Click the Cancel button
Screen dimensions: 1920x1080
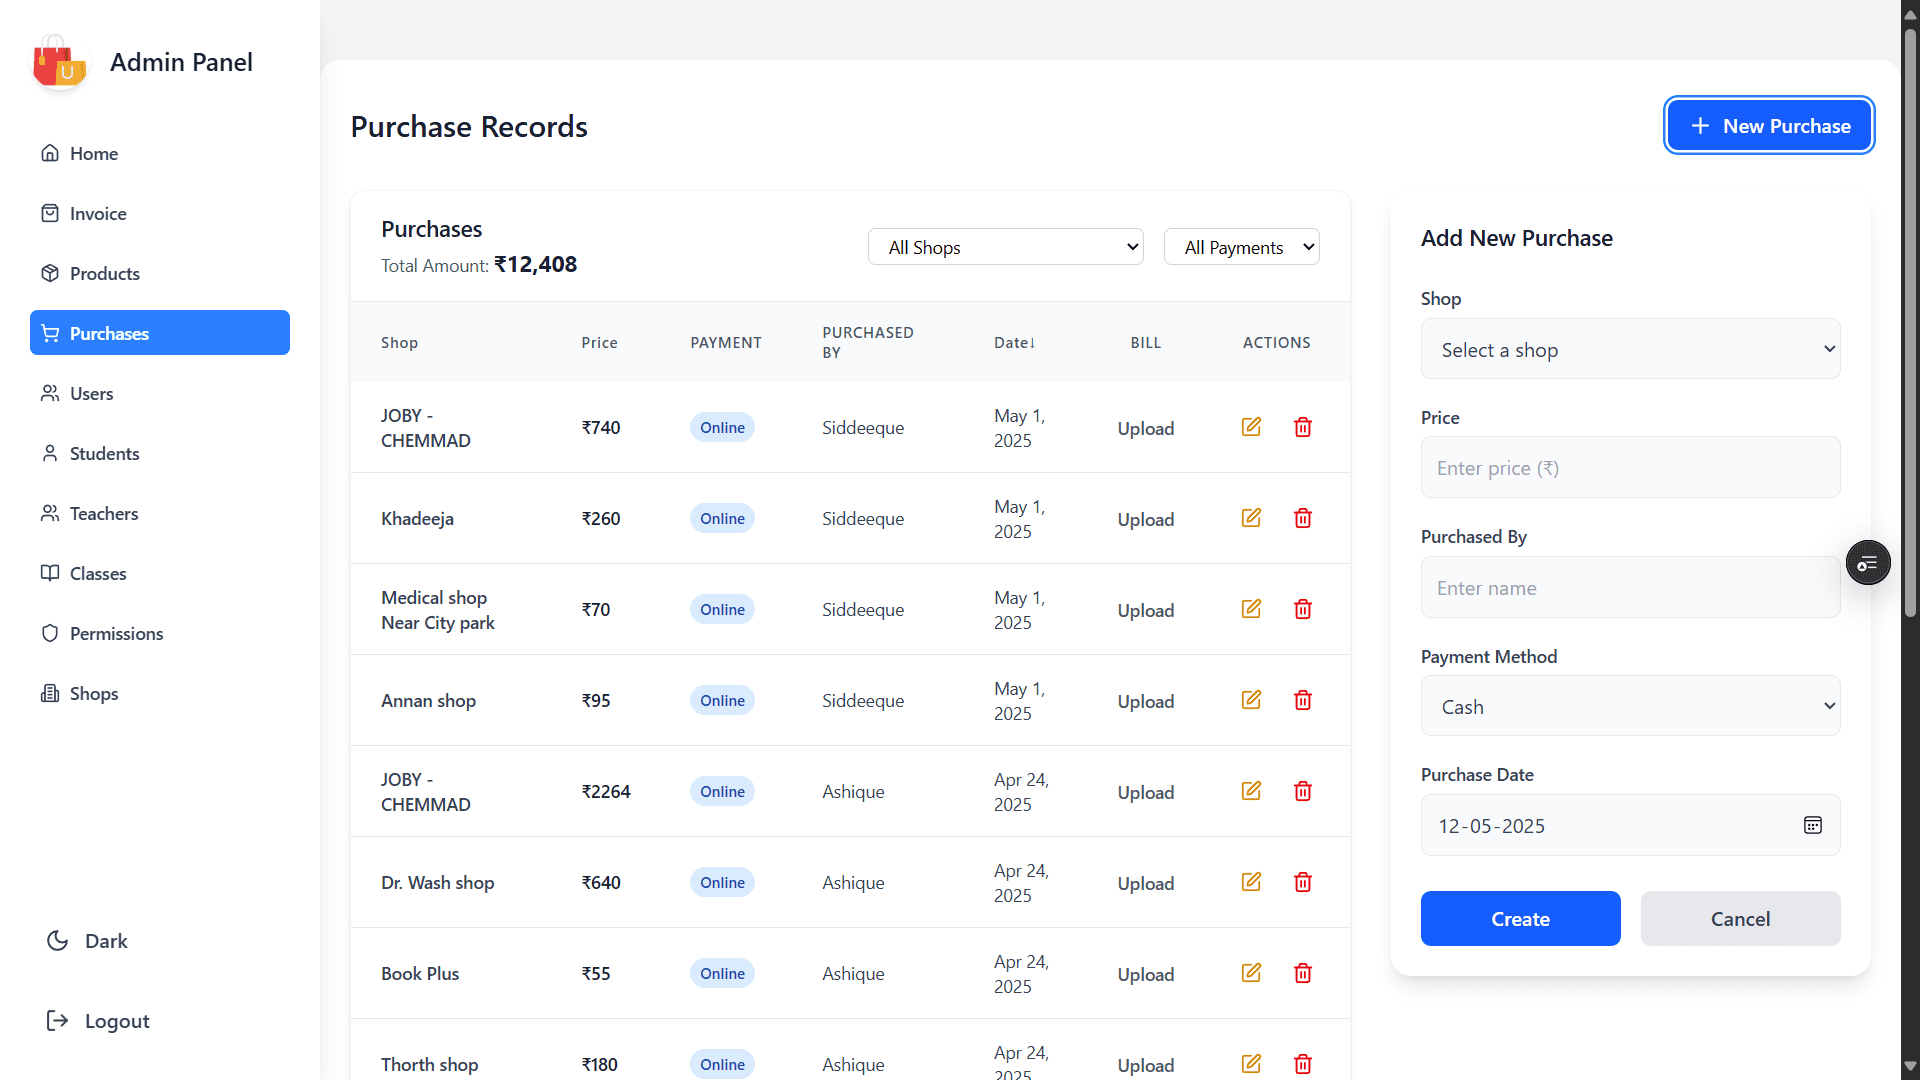(x=1740, y=918)
